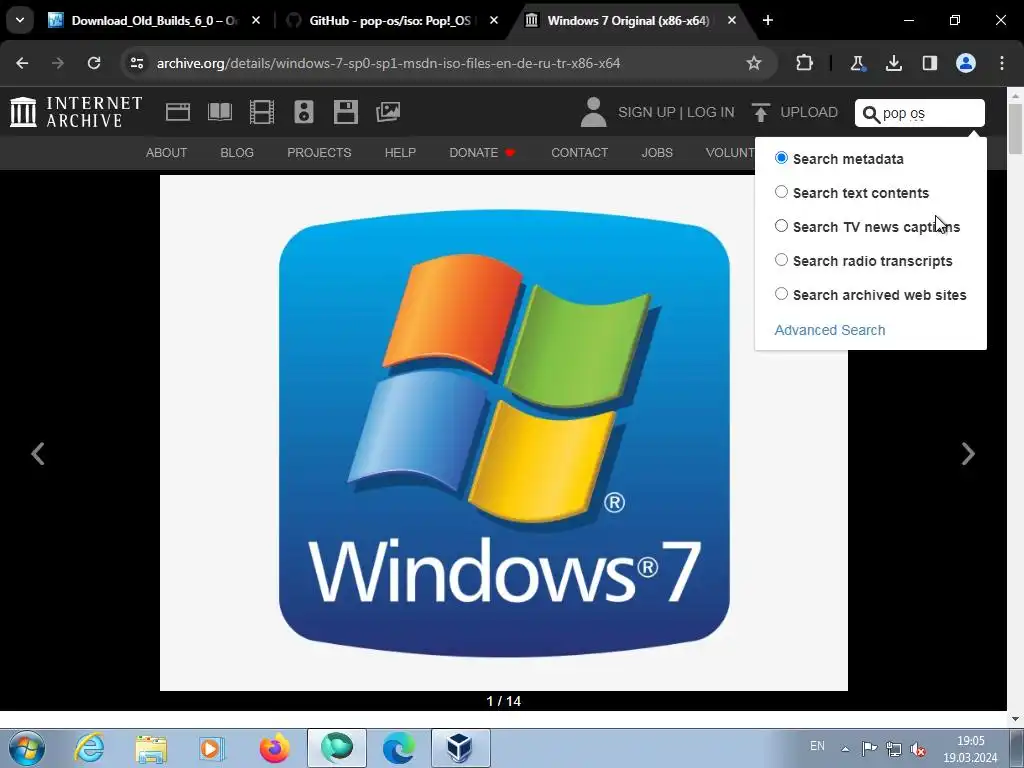The image size is (1024, 768).
Task: Select Search archived web sites option
Action: click(781, 294)
